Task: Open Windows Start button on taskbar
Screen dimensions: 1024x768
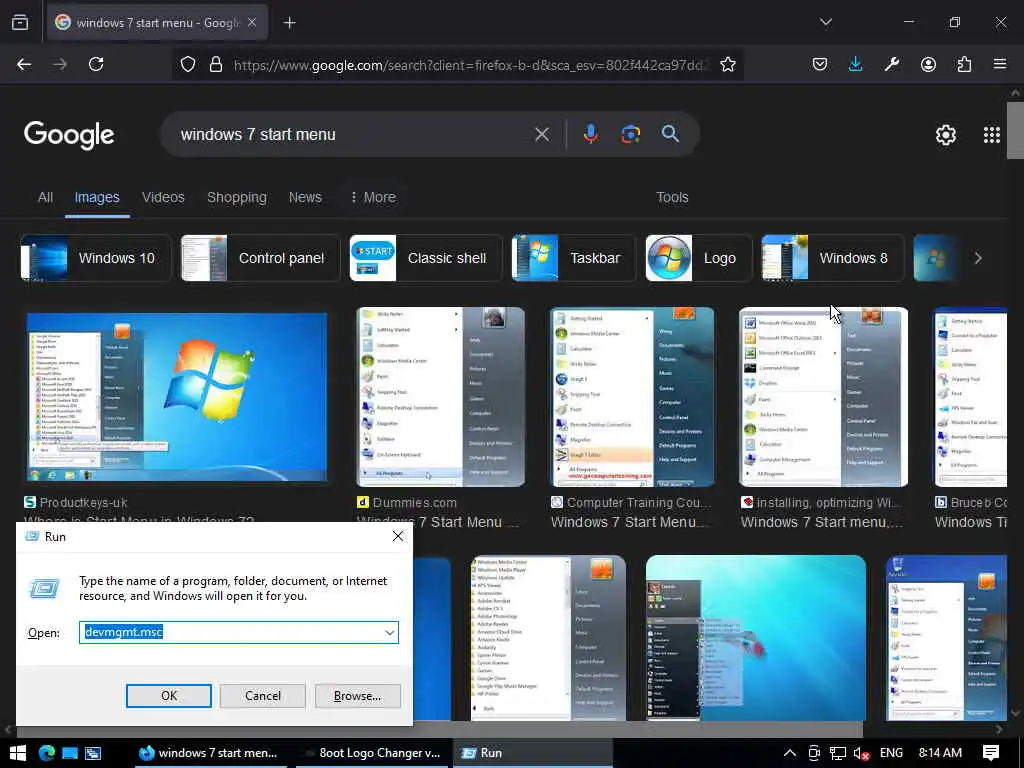Action: tap(18, 753)
